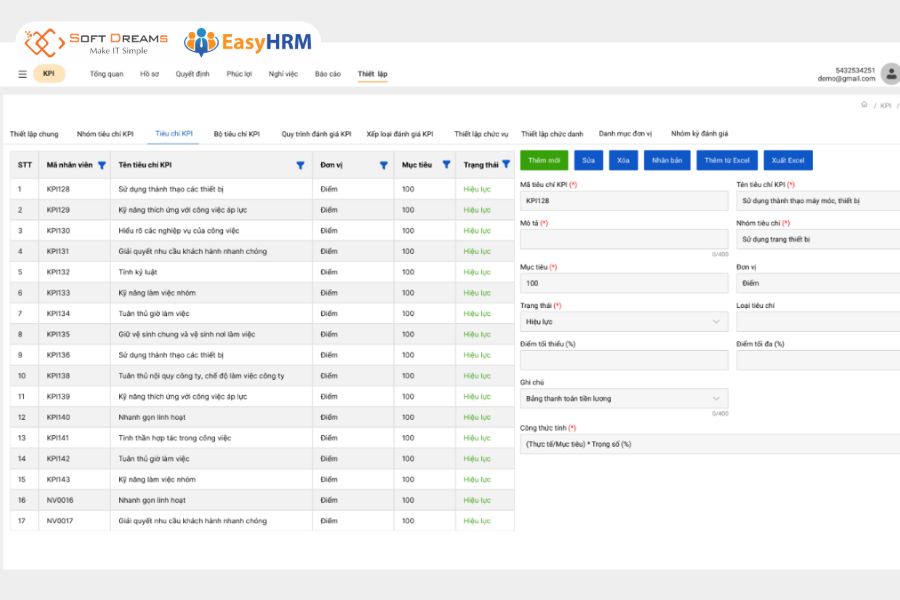Open Trạng thái column filter
This screenshot has height=600, width=900.
click(506, 164)
